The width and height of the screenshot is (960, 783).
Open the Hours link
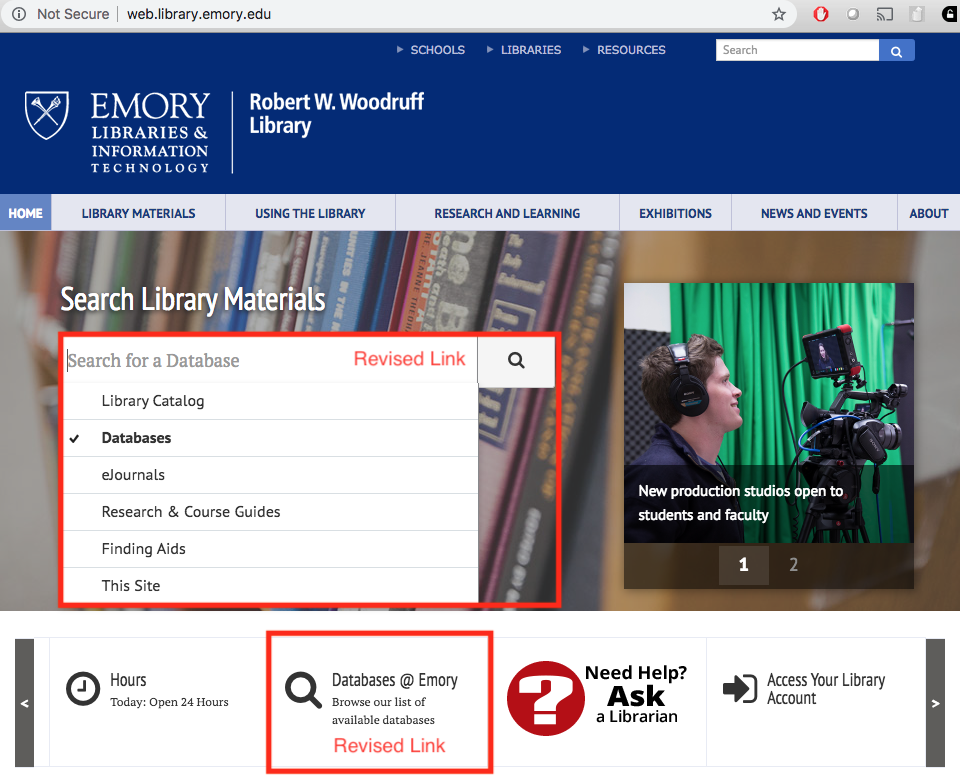[128, 680]
